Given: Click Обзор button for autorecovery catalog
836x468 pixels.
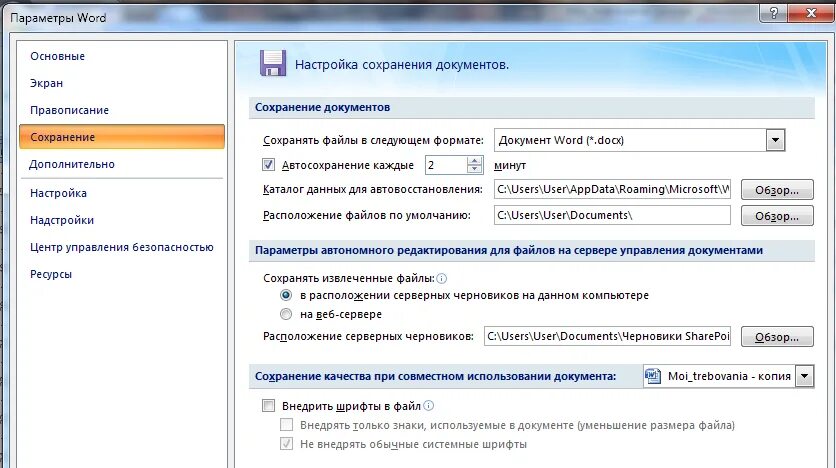Looking at the screenshot, I should (x=777, y=190).
